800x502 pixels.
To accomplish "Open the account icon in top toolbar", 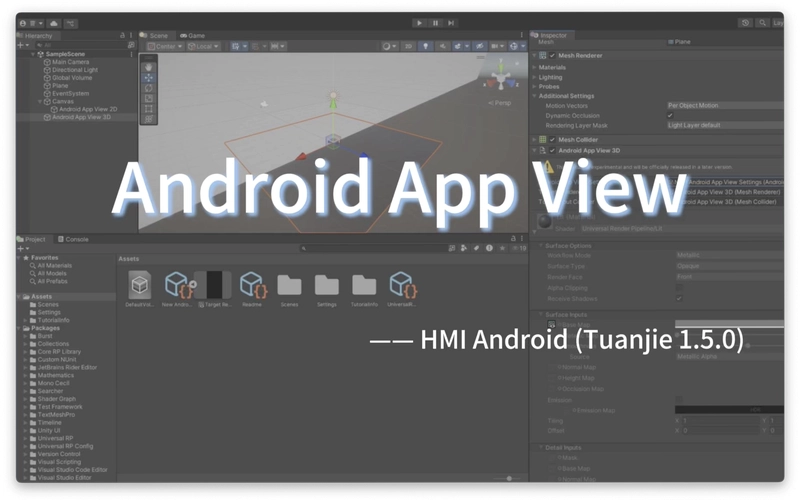I will coord(23,23).
